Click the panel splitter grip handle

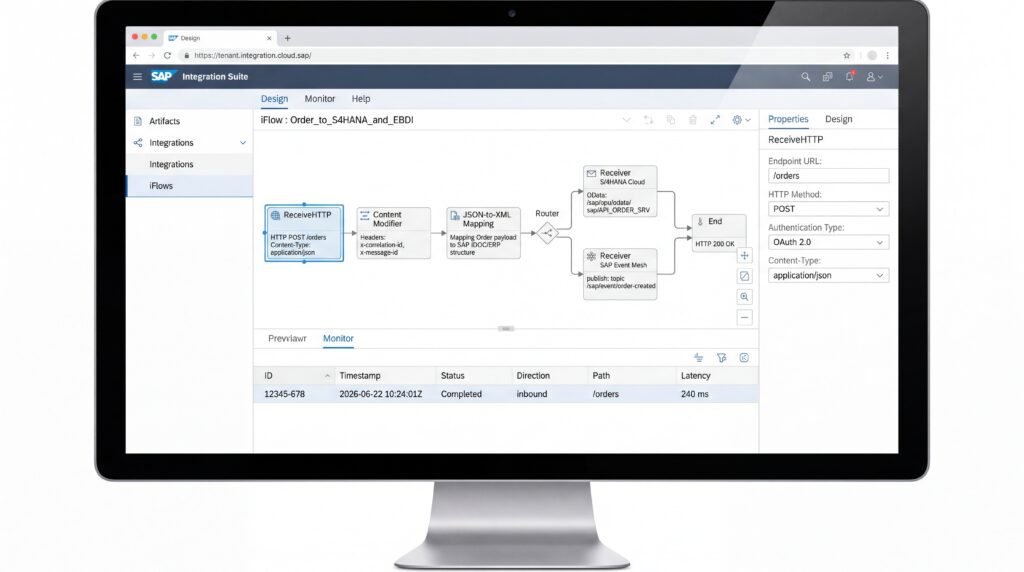[506, 328]
